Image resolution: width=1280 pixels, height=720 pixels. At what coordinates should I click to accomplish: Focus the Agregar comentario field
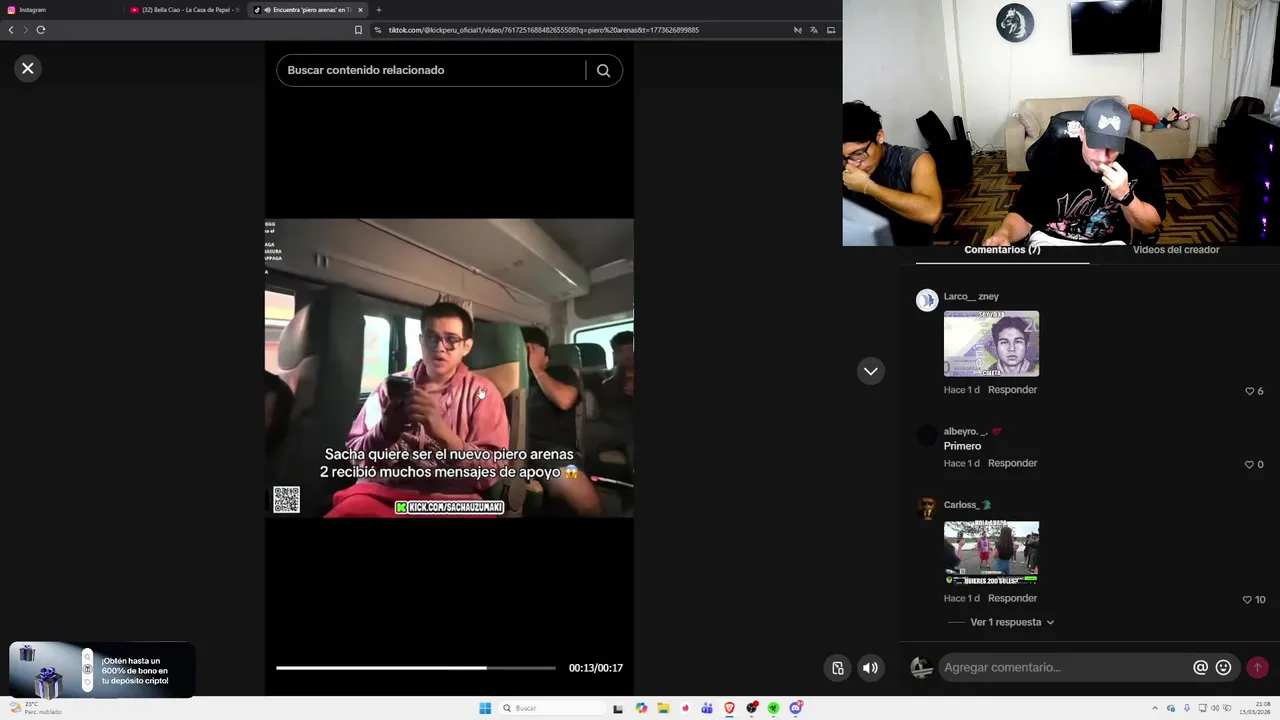pyautogui.click(x=1065, y=668)
